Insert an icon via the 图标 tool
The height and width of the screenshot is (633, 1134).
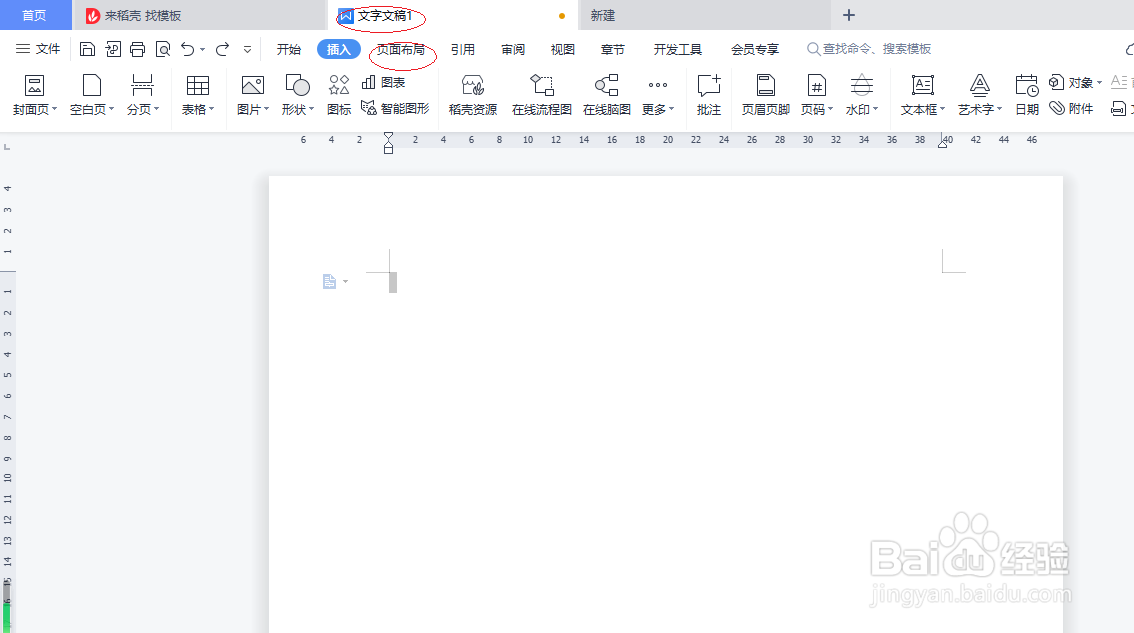tap(337, 96)
